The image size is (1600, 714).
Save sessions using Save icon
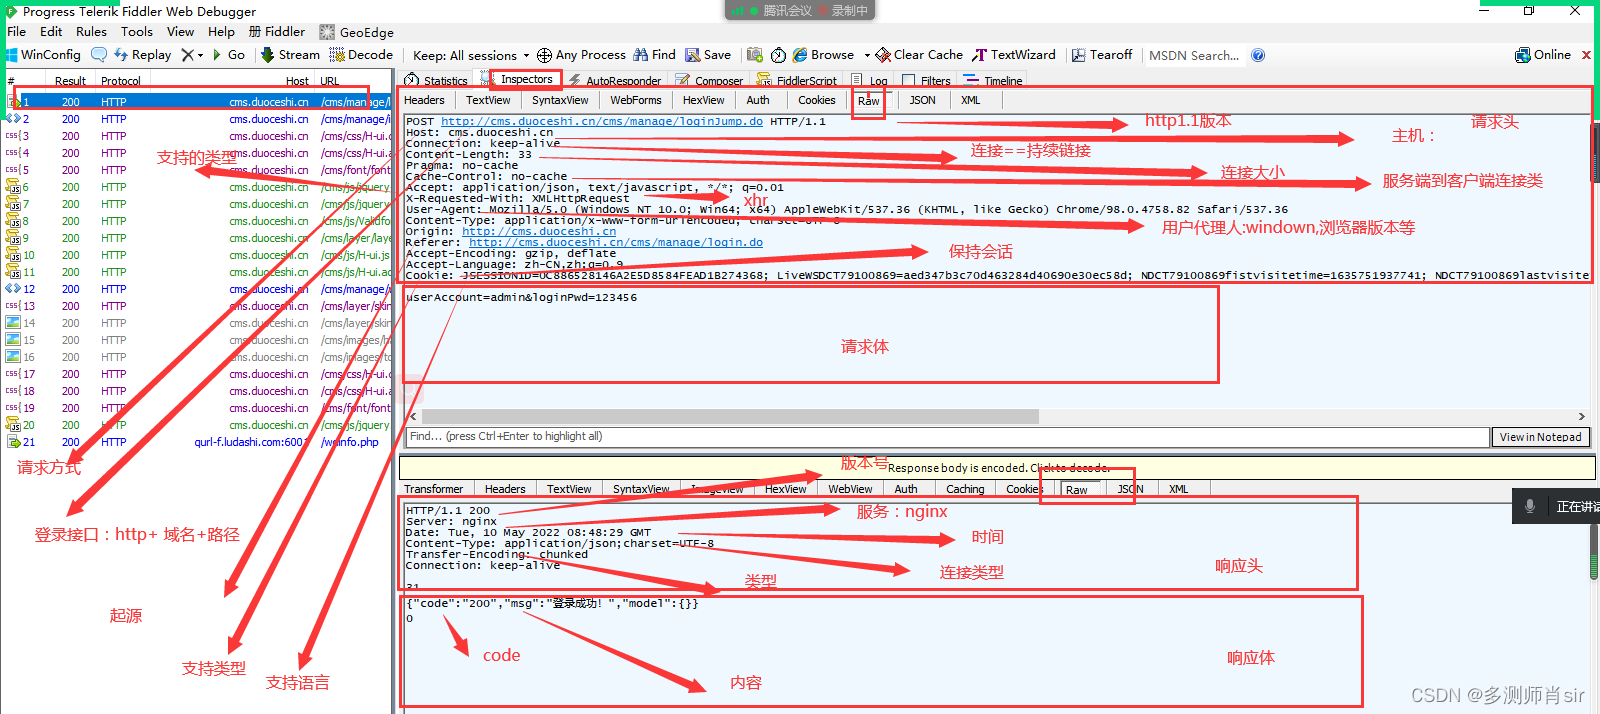708,55
